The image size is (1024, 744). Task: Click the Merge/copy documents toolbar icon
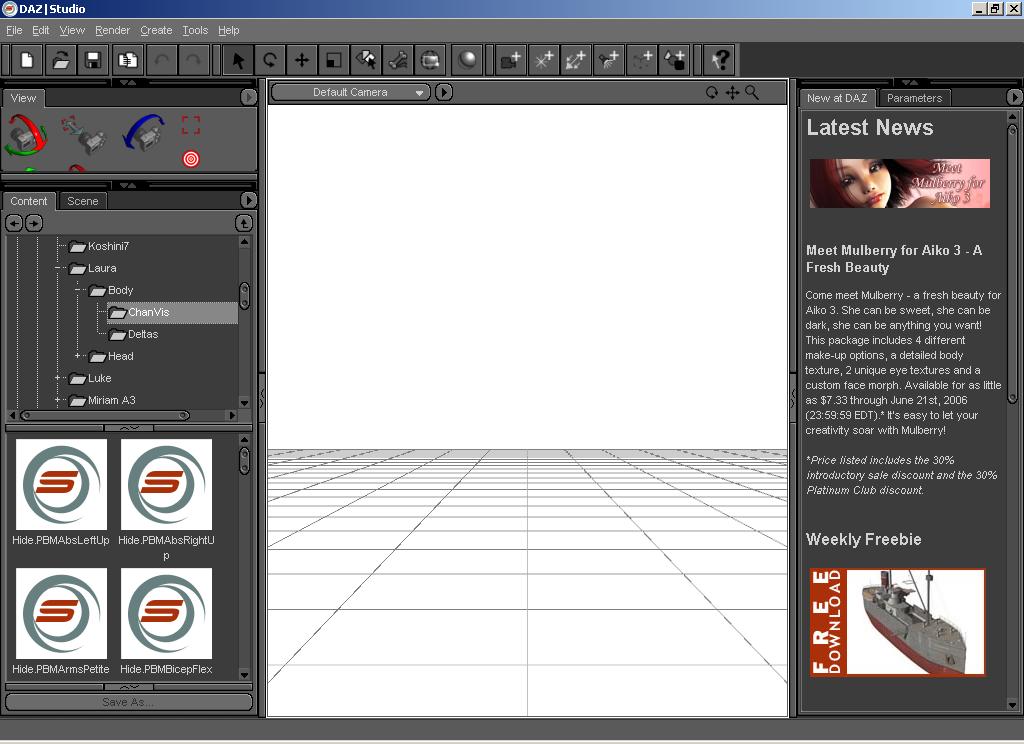coord(127,60)
